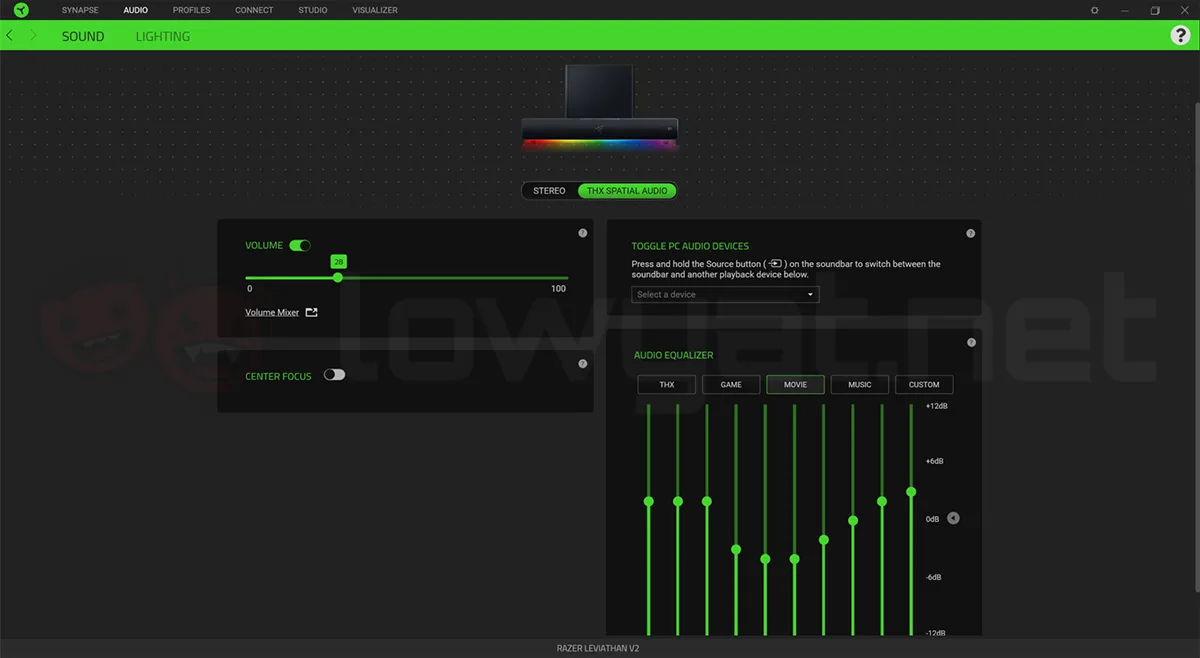
Task: Open the Volume Mixer link
Action: pos(272,313)
